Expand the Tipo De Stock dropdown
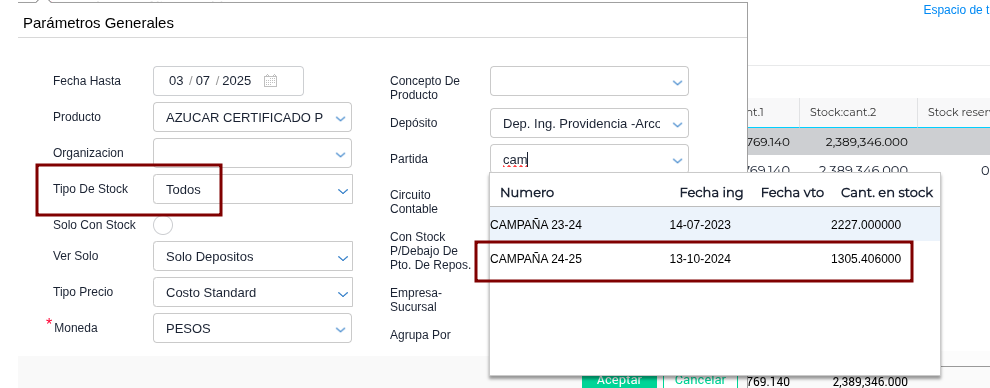Viewport: 990px width, 388px height. [253, 189]
